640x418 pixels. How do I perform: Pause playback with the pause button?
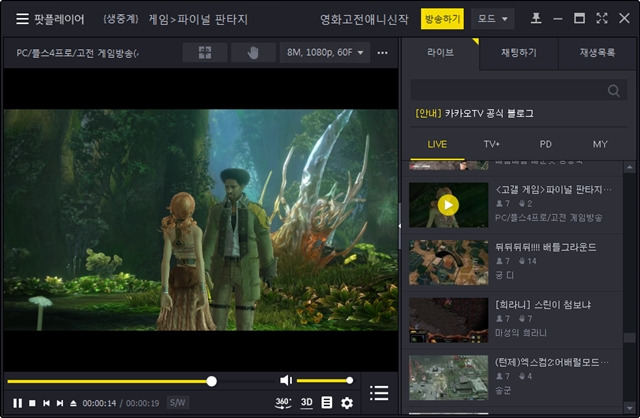click(18, 403)
